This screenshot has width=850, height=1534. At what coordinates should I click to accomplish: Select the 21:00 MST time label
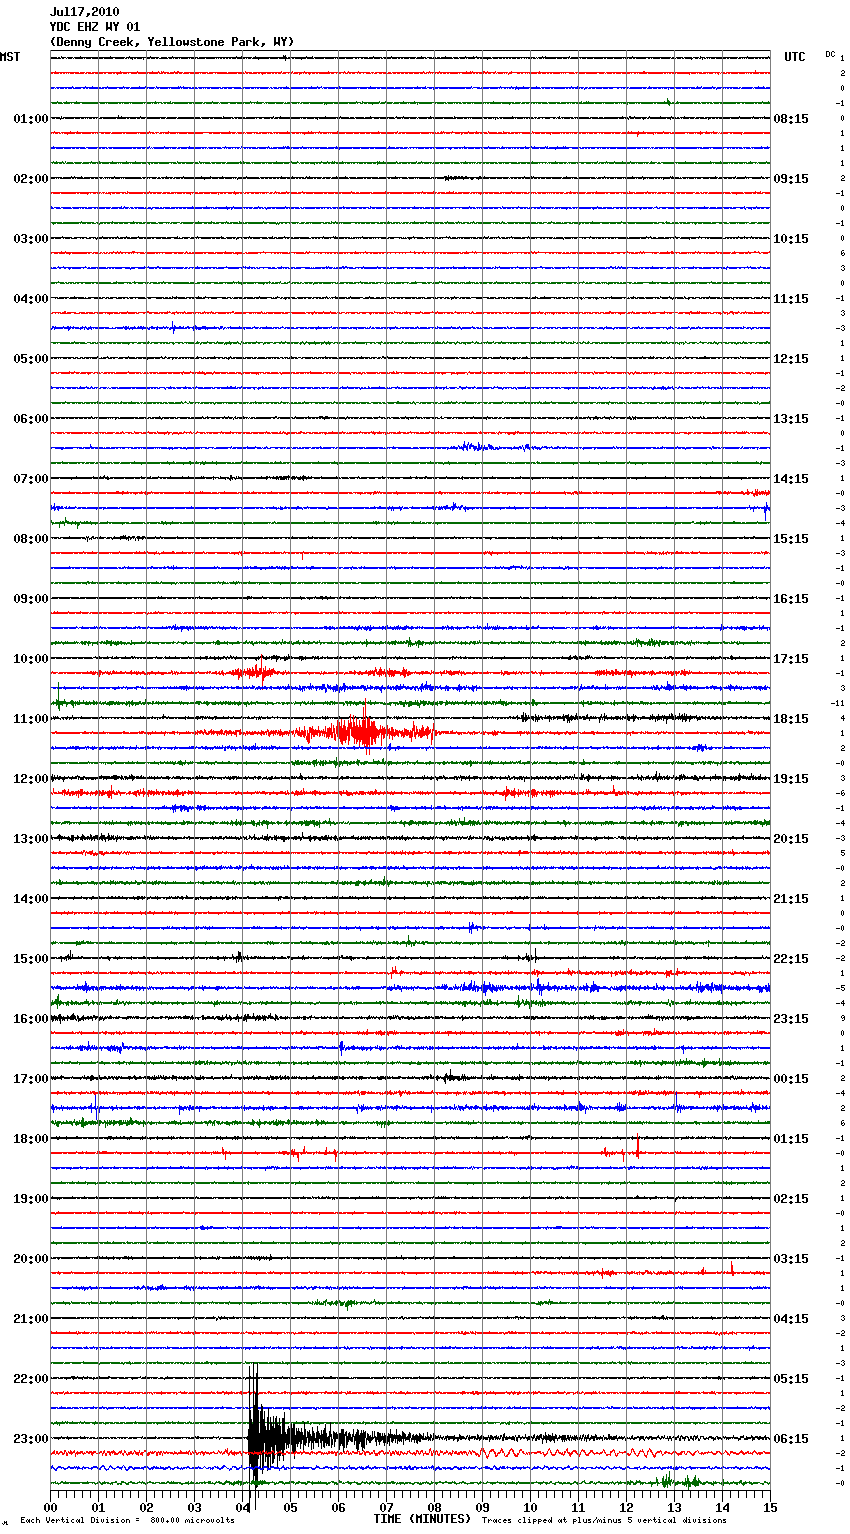pos(31,1319)
